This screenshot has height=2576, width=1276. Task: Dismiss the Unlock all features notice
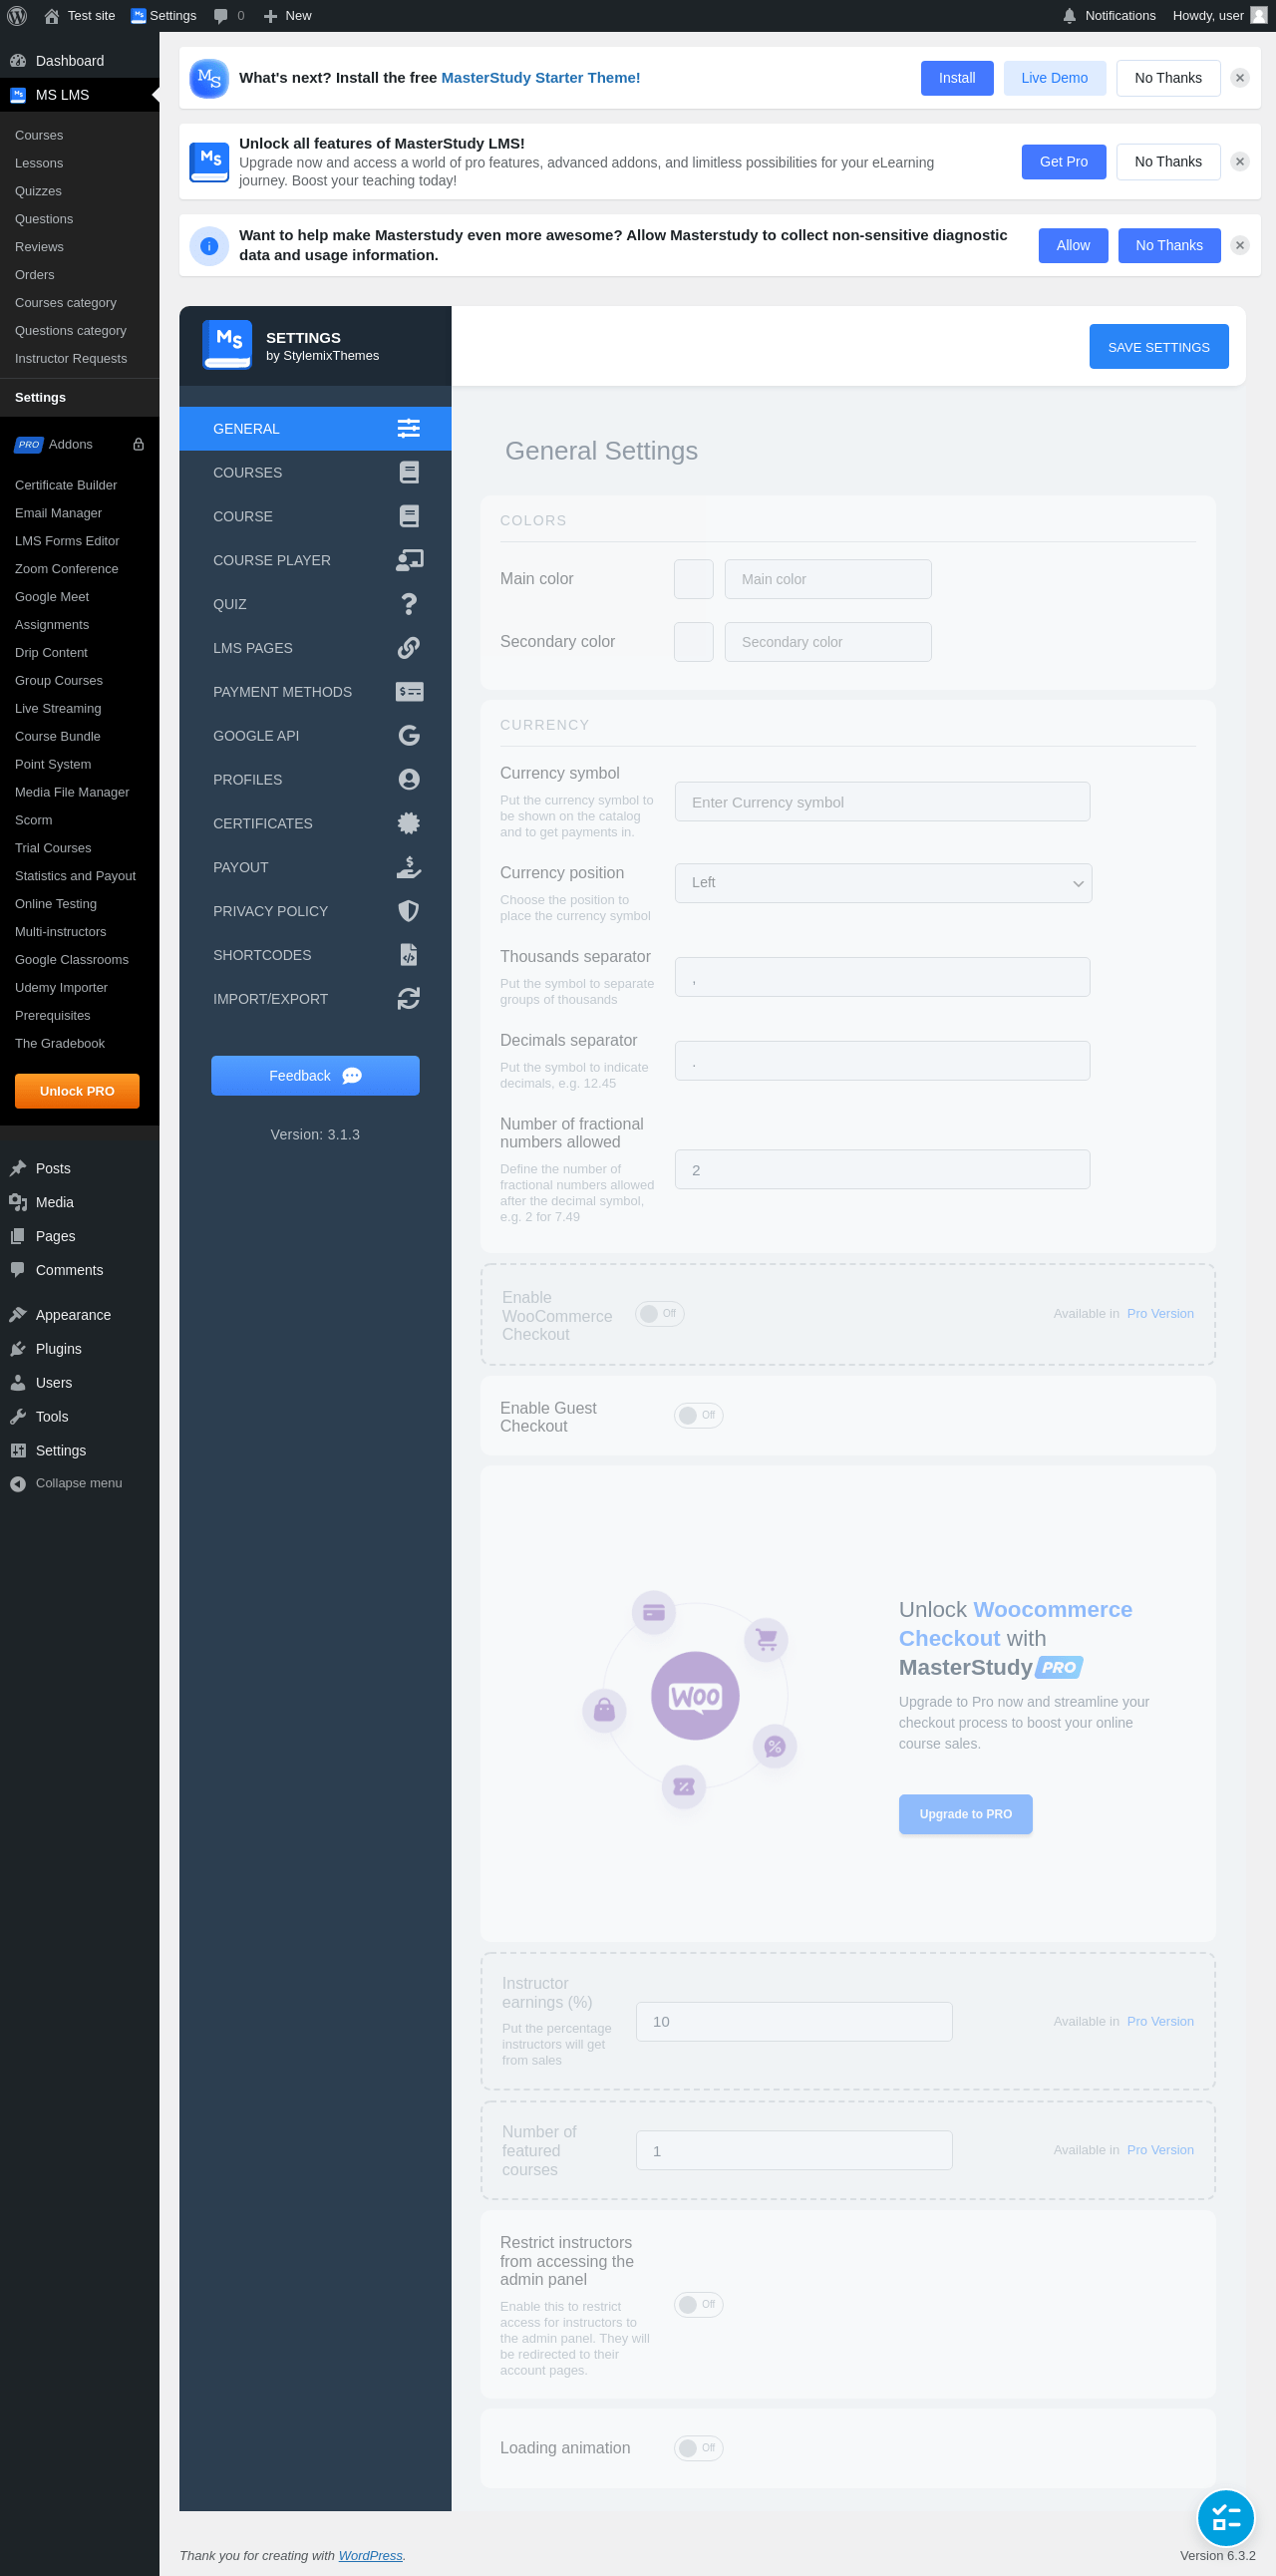point(1240,162)
